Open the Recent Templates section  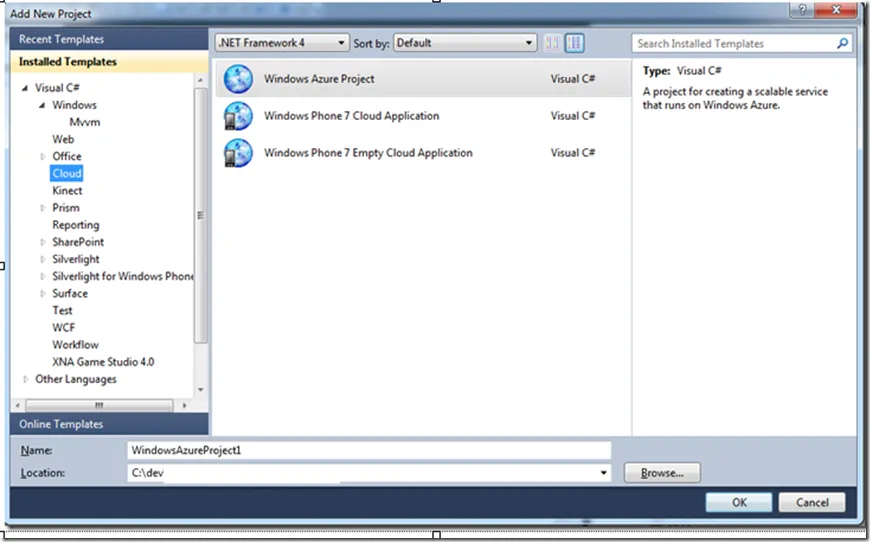[109, 39]
